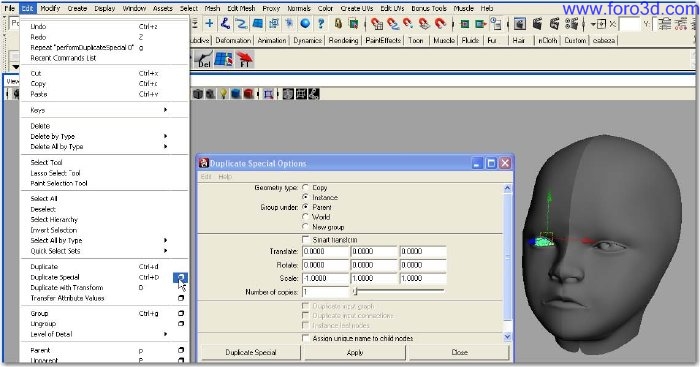Viewport: 700px width, 367px height.
Task: Click the Apply button
Action: coord(355,352)
